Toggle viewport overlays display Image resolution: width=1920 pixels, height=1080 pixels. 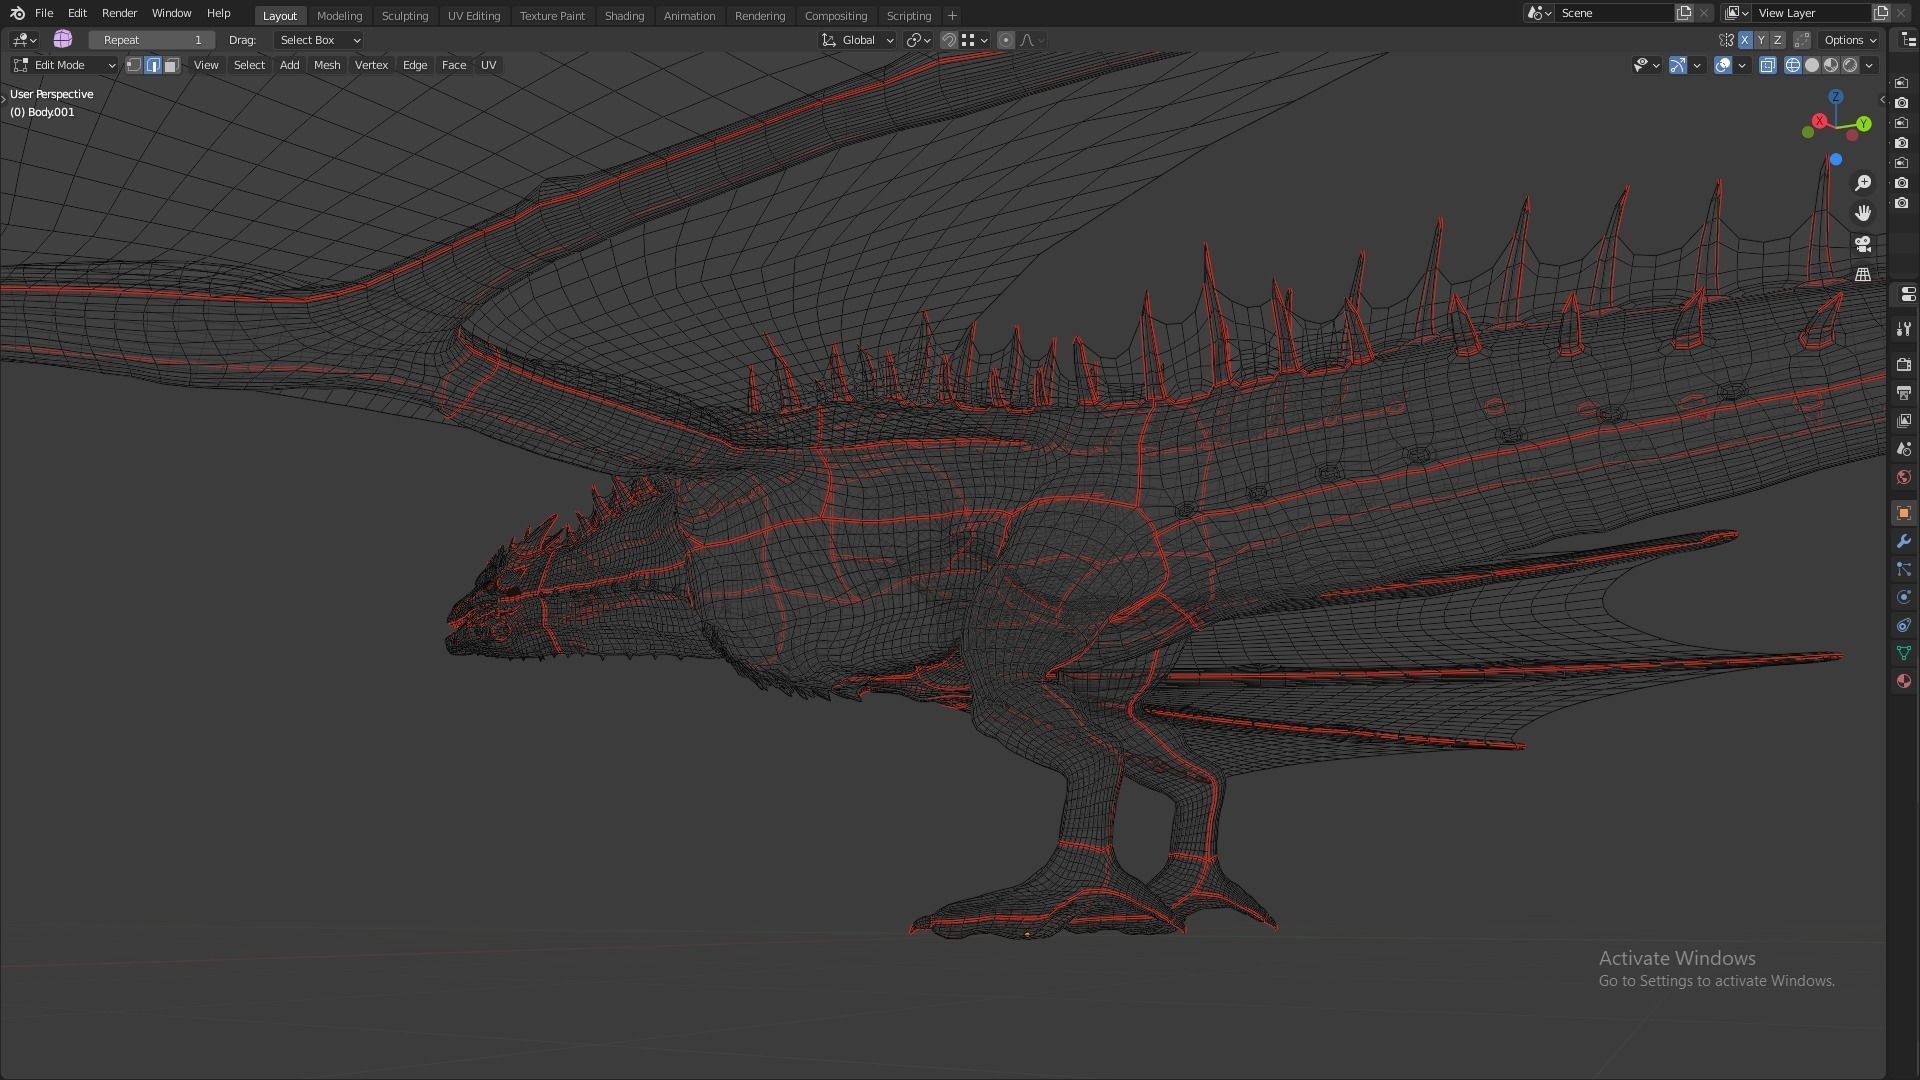click(1723, 65)
